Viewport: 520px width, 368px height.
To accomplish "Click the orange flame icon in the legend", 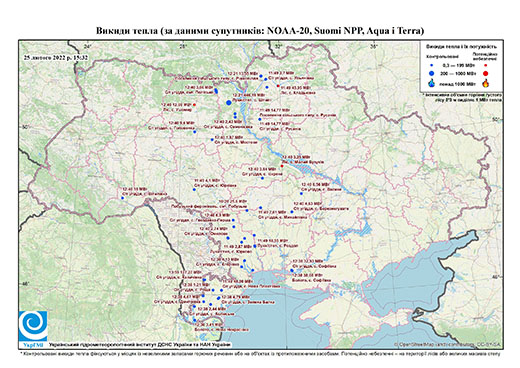I will click(486, 83).
